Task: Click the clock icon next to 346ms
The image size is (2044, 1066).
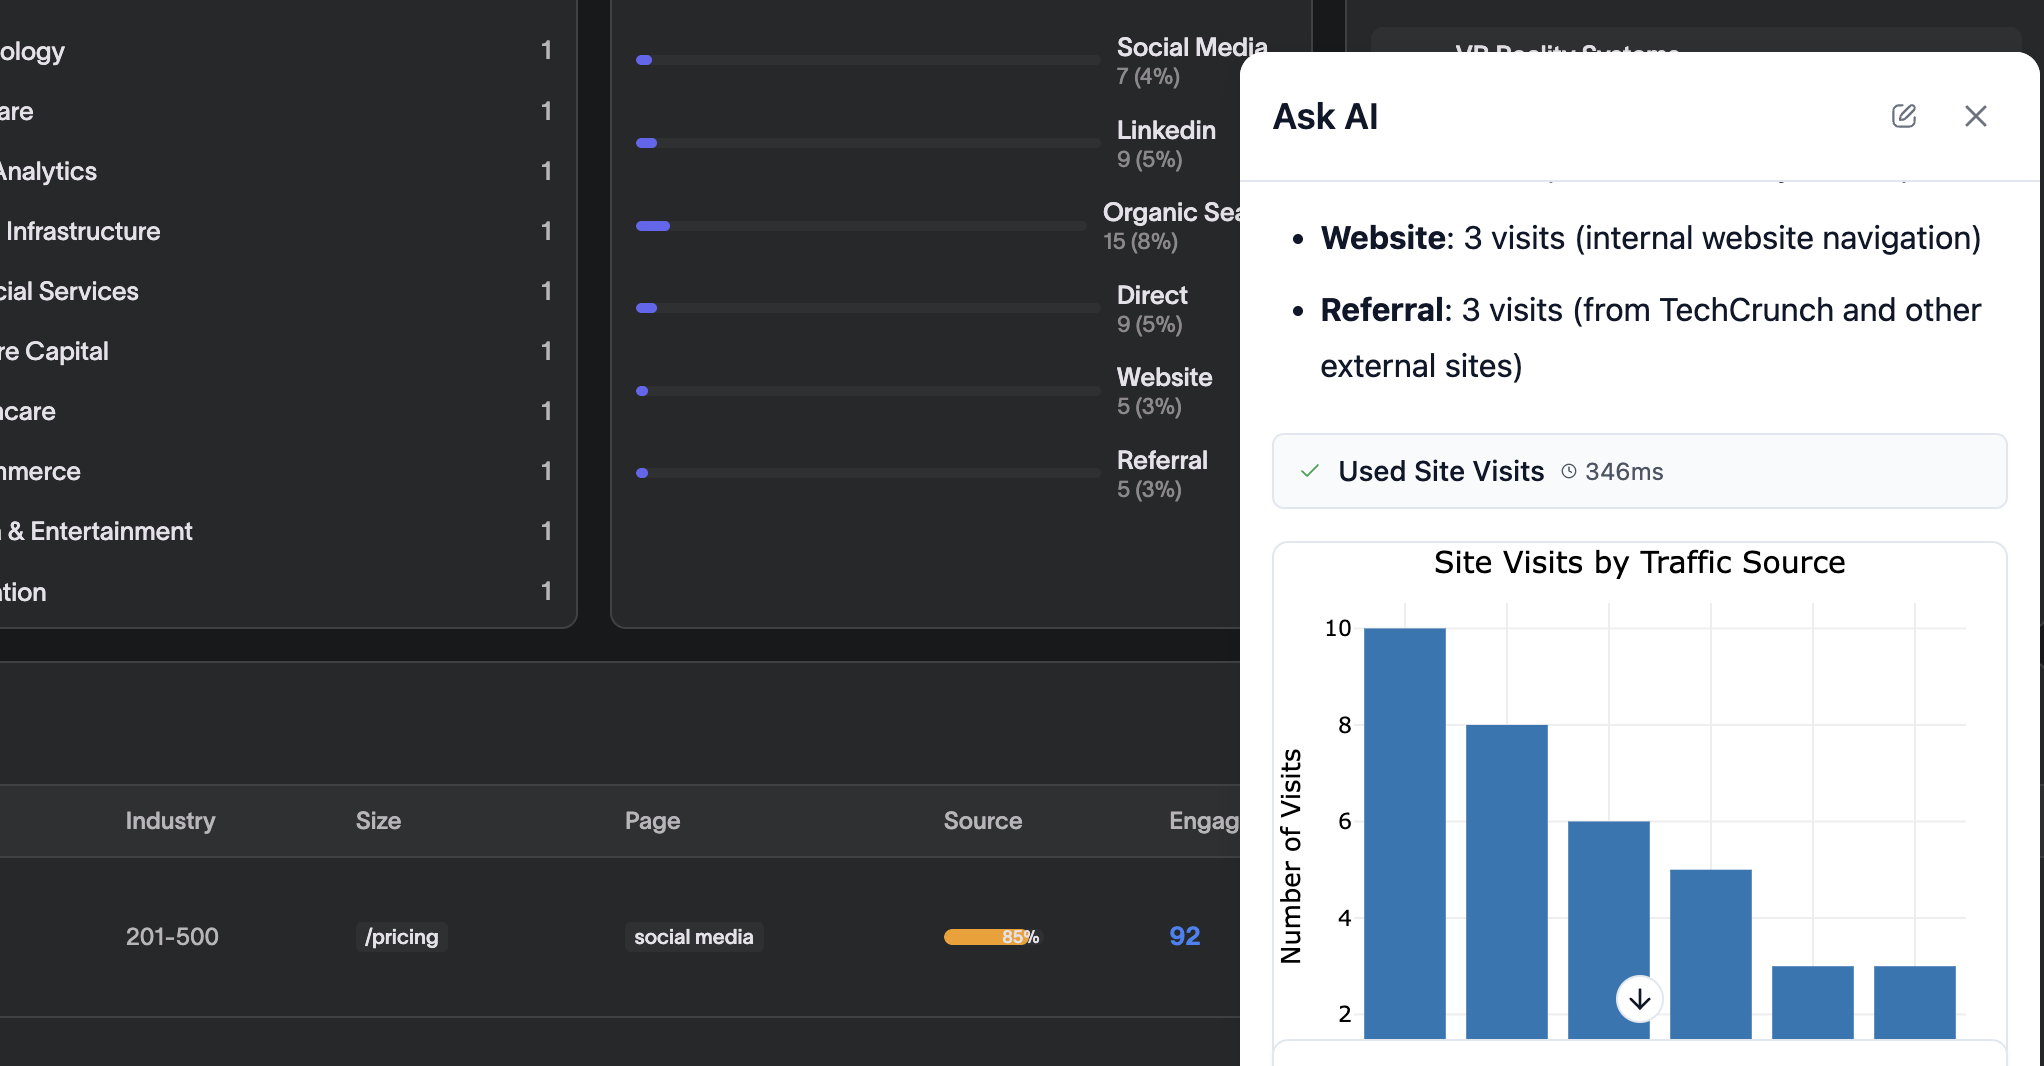Action: pos(1569,471)
